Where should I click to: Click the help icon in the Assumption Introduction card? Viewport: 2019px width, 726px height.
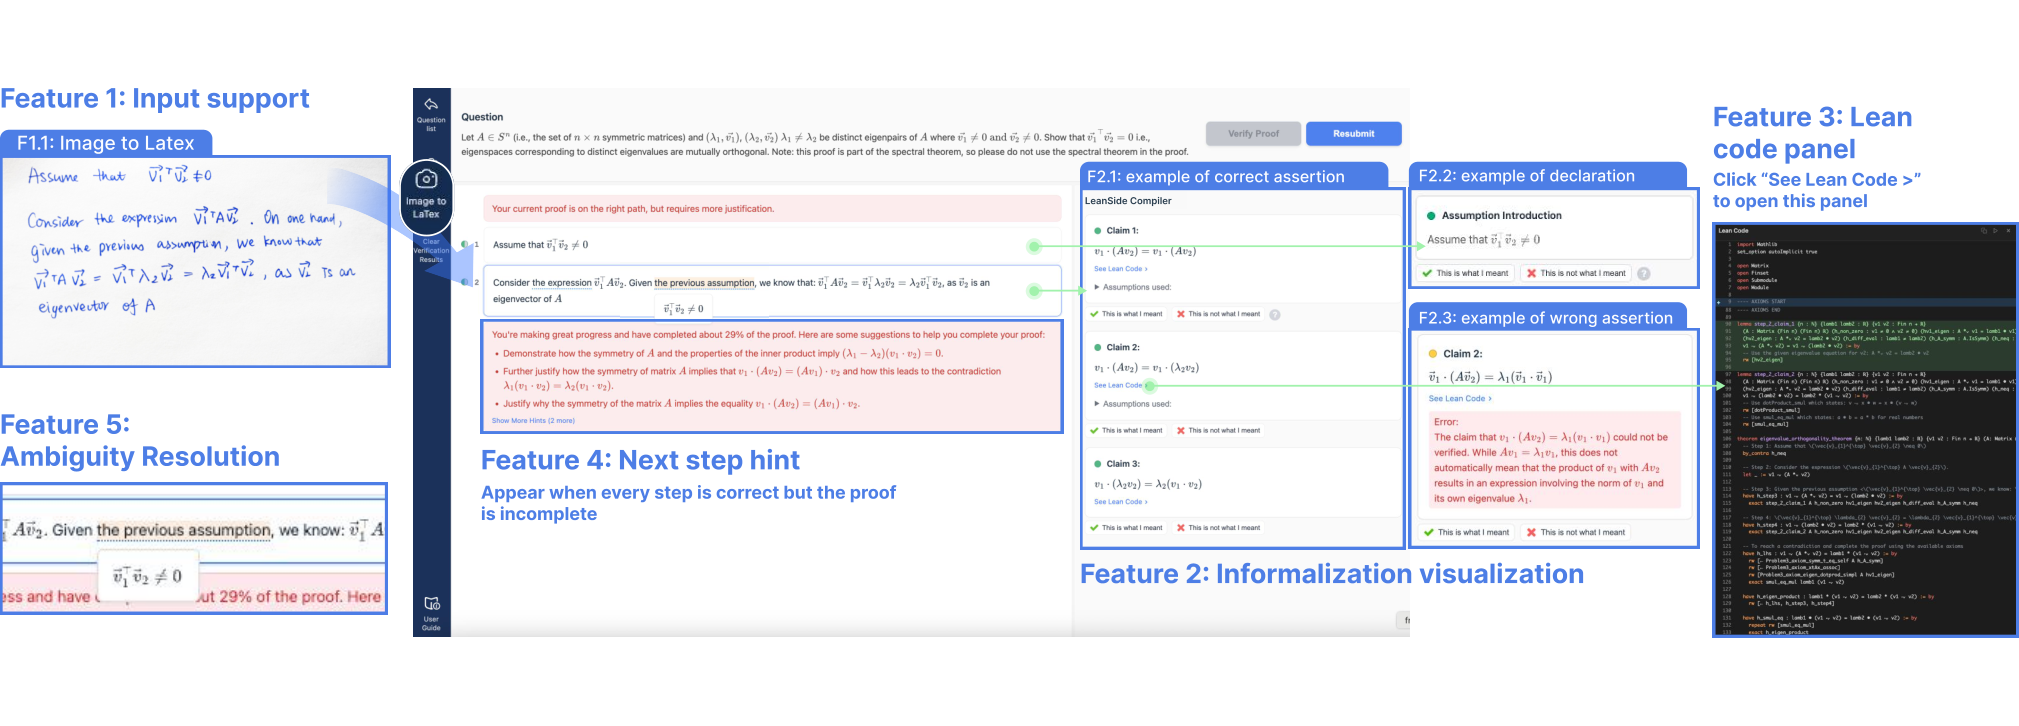pos(1644,273)
